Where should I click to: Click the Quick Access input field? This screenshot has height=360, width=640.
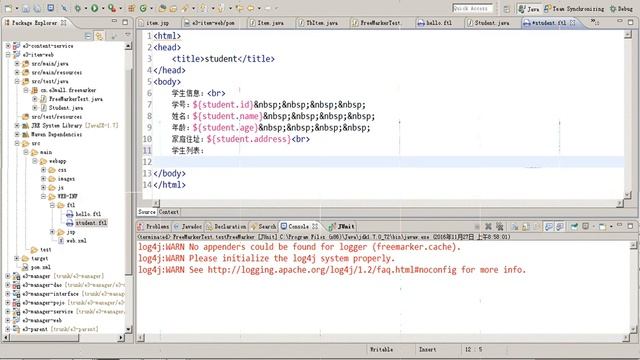[472, 8]
